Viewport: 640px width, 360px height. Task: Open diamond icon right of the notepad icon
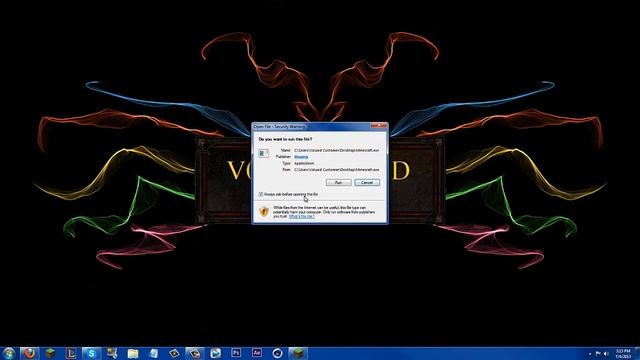(174, 353)
